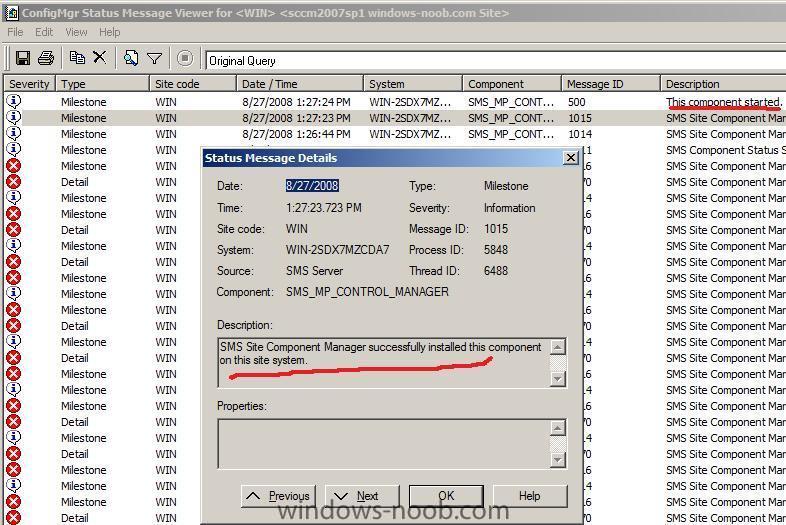Click 'SMS Component Status S' description cell
786x525 pixels.
[x=725, y=150]
